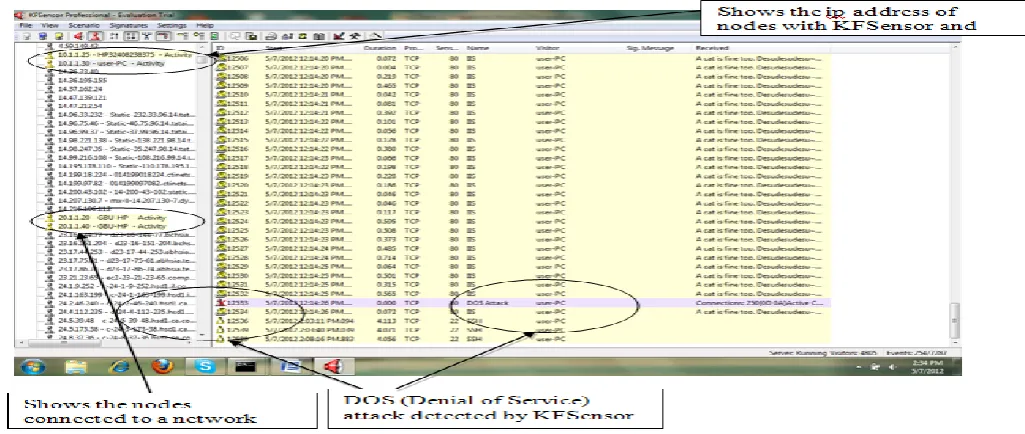Click the Visitors count in status bar
The image size is (1025, 434).
[853, 352]
